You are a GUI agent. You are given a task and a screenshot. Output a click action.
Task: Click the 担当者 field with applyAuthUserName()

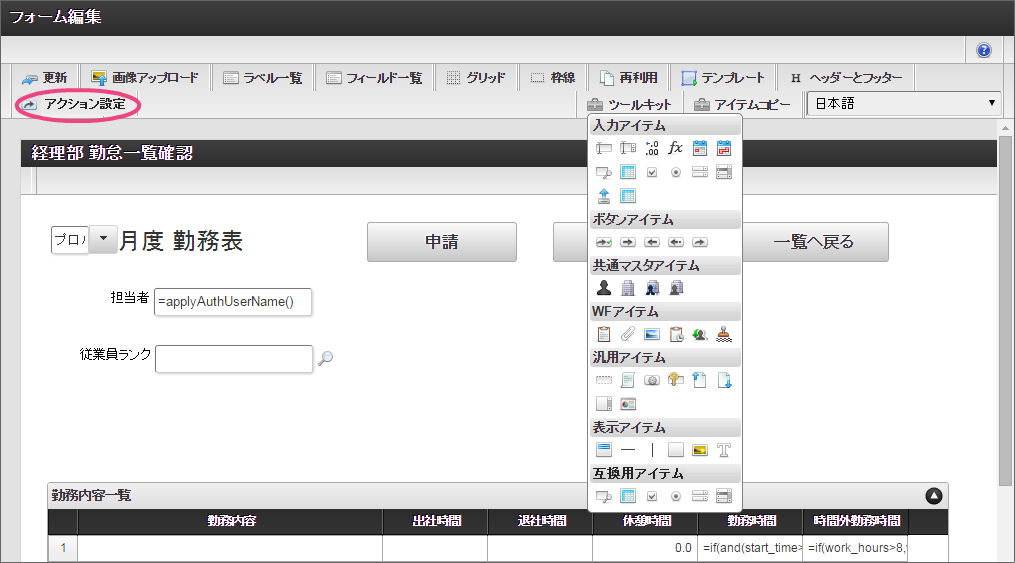point(233,302)
